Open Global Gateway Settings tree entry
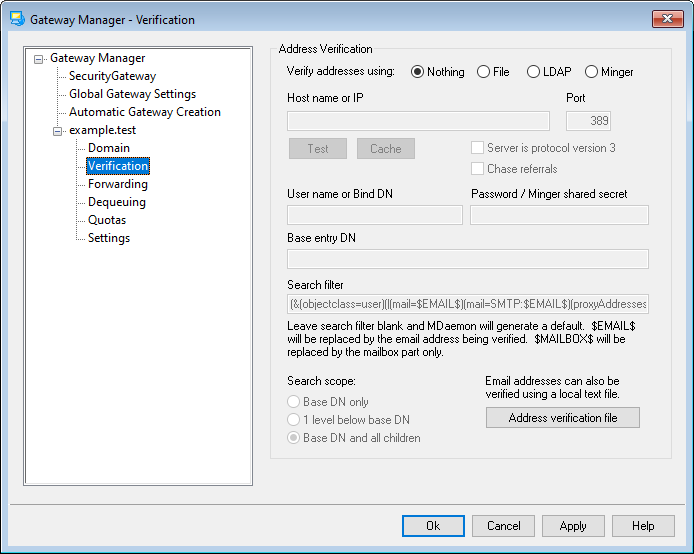Viewport: 694px width, 554px height. [132, 94]
